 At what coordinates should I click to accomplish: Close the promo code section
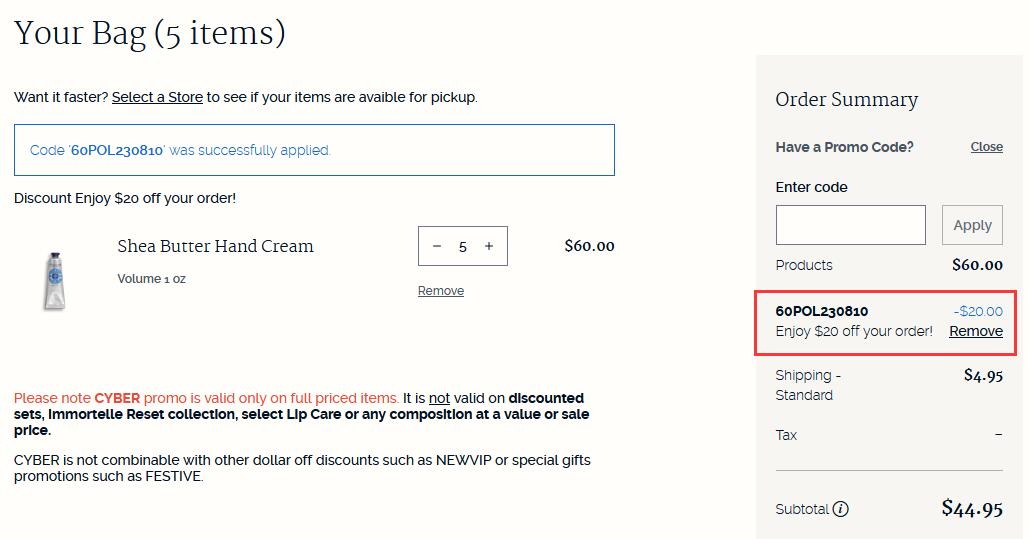pos(986,146)
